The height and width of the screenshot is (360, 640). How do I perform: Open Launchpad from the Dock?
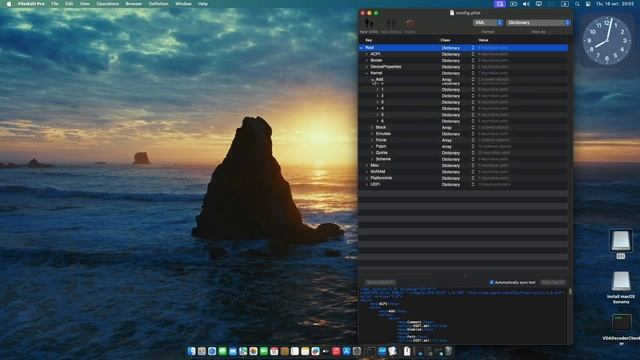click(202, 351)
